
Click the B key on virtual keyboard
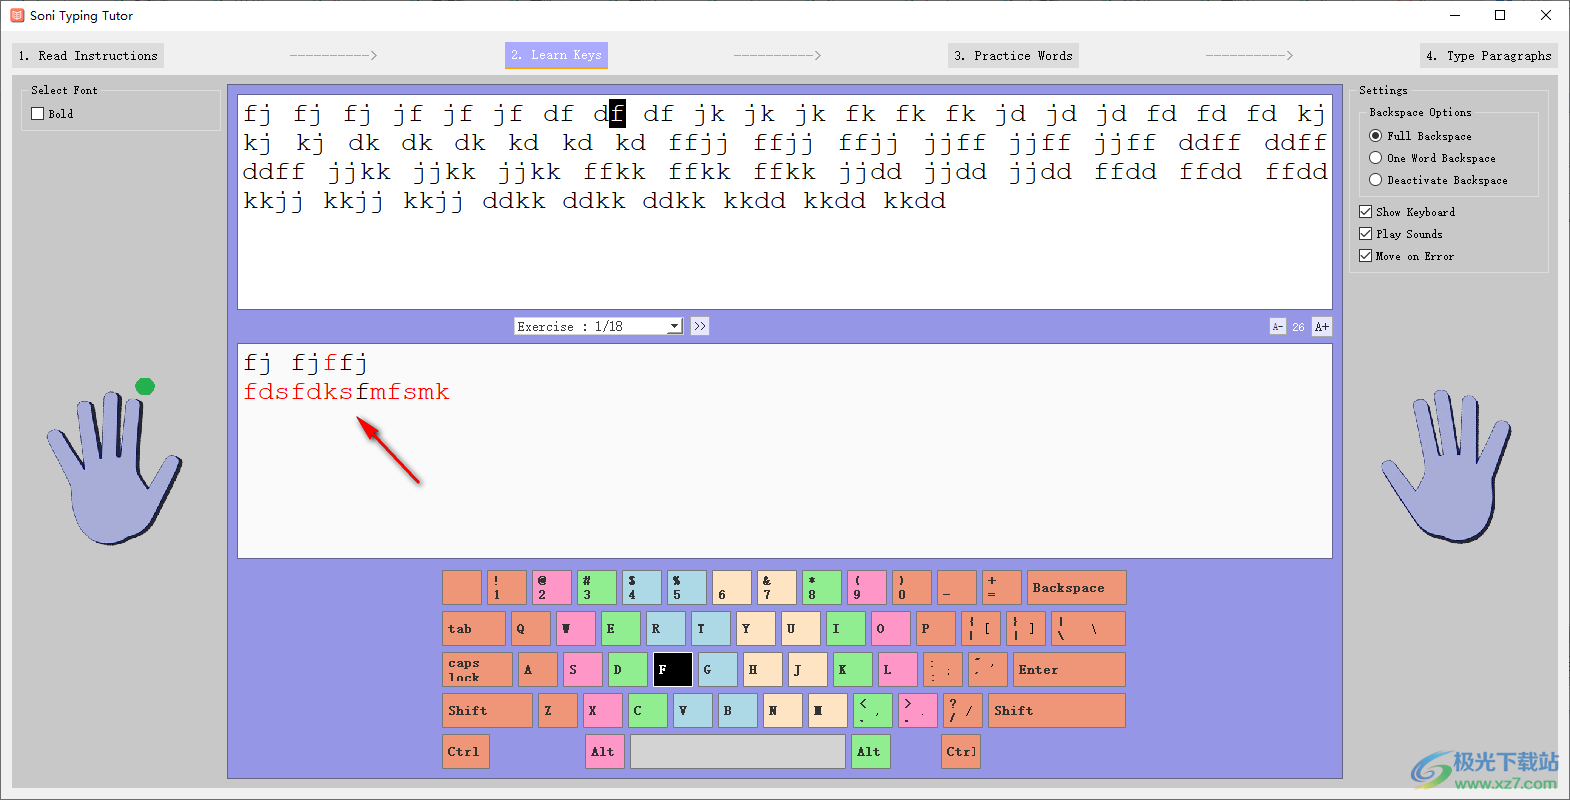[x=738, y=711]
